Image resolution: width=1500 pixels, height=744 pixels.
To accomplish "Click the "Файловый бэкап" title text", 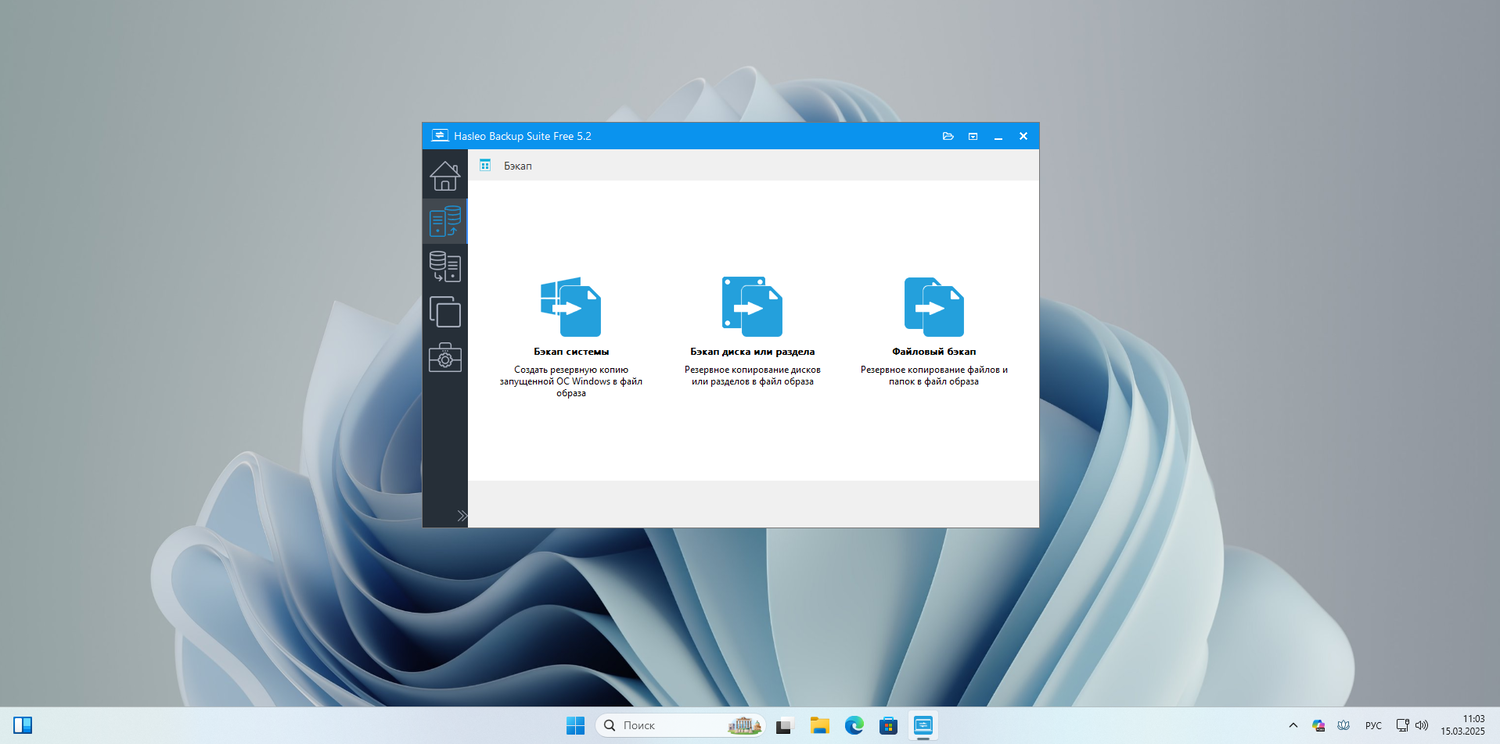I will pyautogui.click(x=934, y=352).
